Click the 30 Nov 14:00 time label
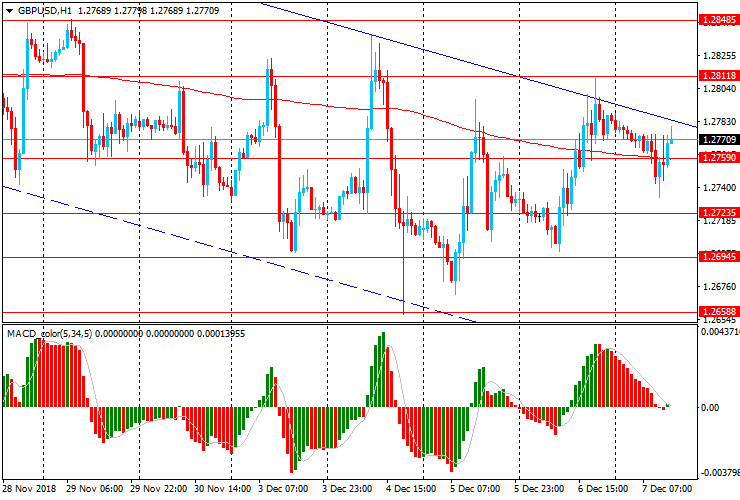 coord(222,488)
